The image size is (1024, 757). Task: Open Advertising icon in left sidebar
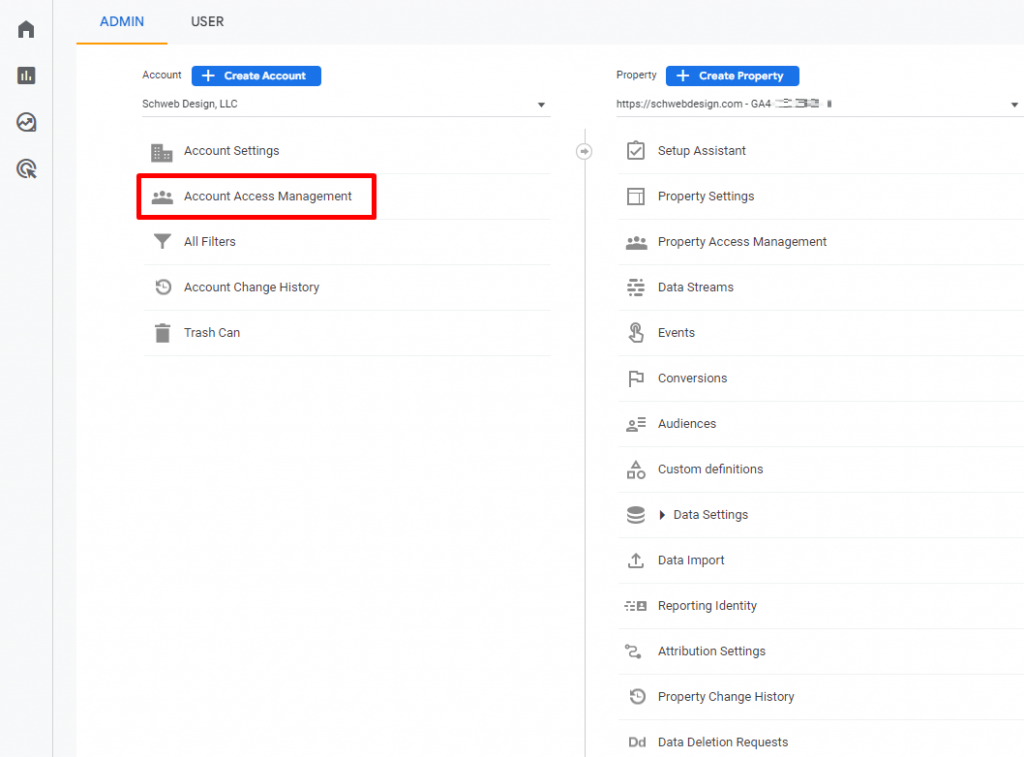(x=26, y=168)
